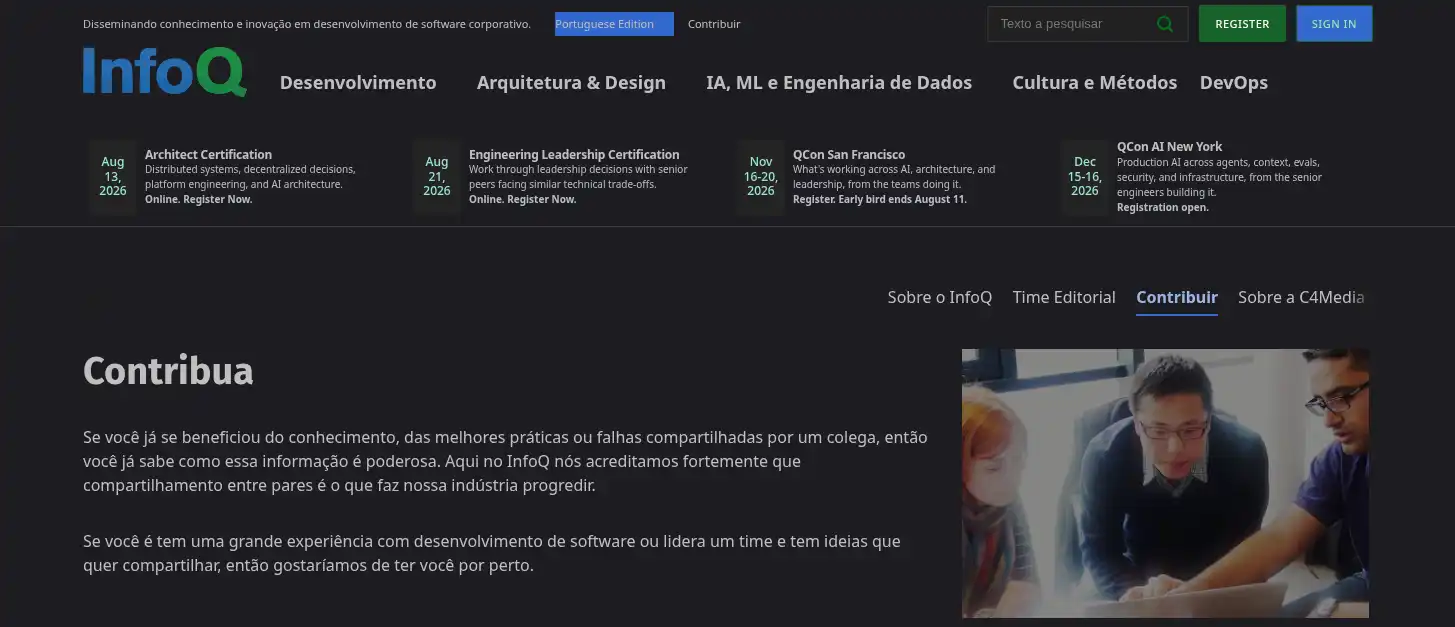Click 'Register. Early bird ends August 11.'
Screen dimensions: 1455x627
(880, 199)
